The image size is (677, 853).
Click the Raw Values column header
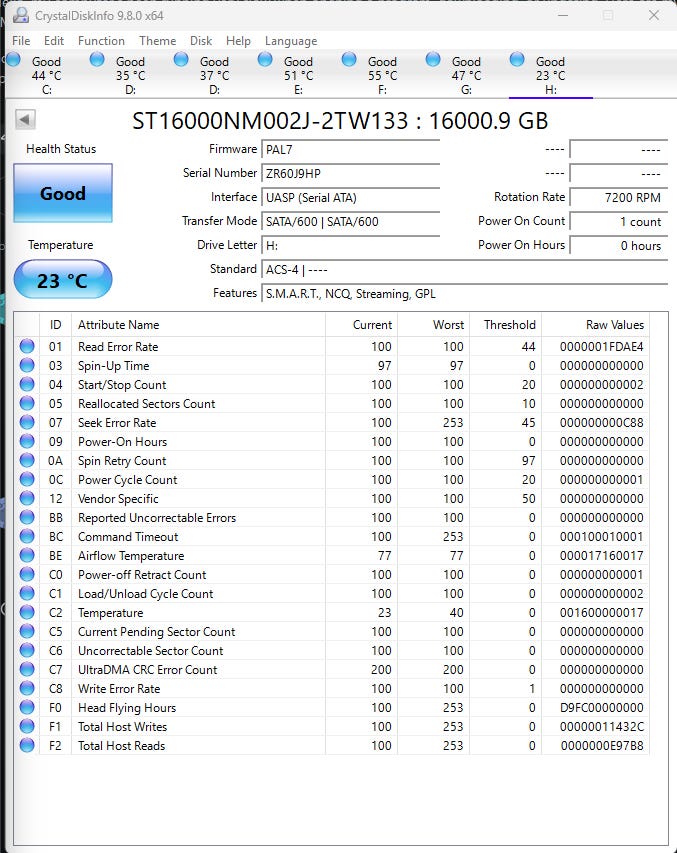(595, 325)
